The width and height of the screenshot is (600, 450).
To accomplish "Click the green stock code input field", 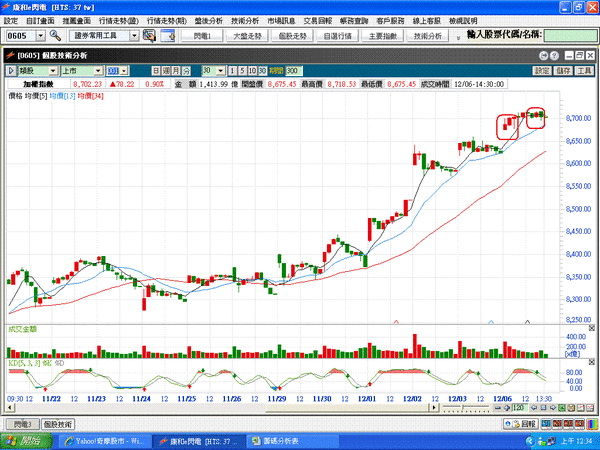I will pyautogui.click(x=570, y=36).
